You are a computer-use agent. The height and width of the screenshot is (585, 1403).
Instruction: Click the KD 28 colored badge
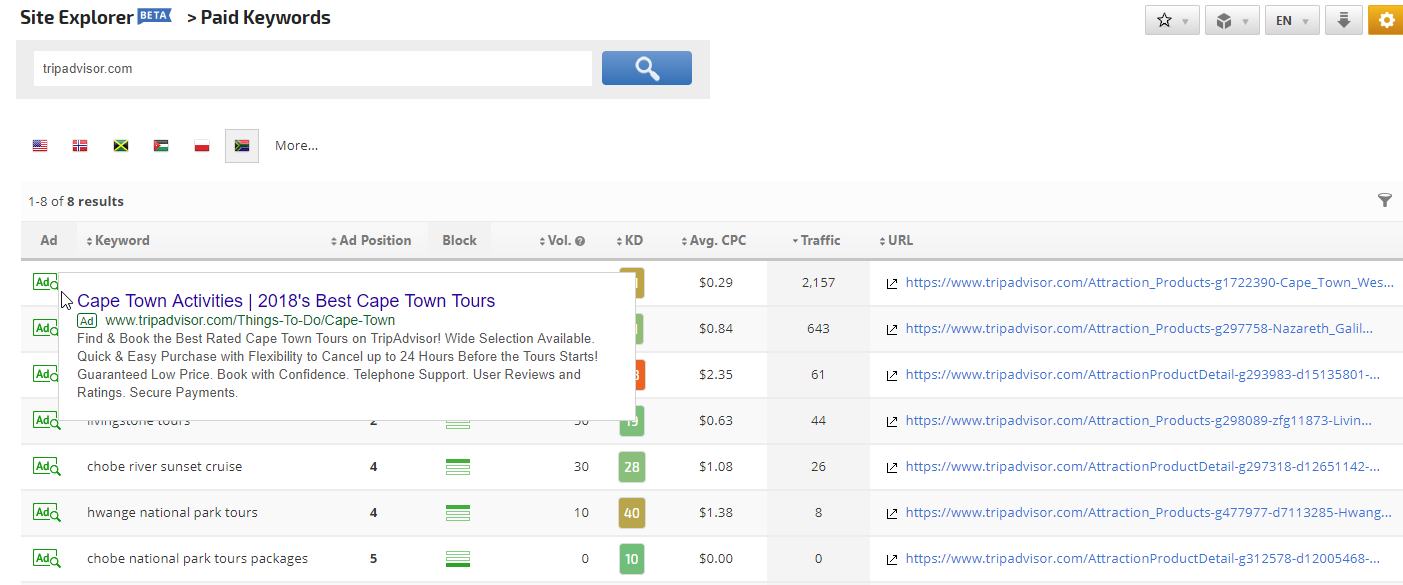[632, 467]
